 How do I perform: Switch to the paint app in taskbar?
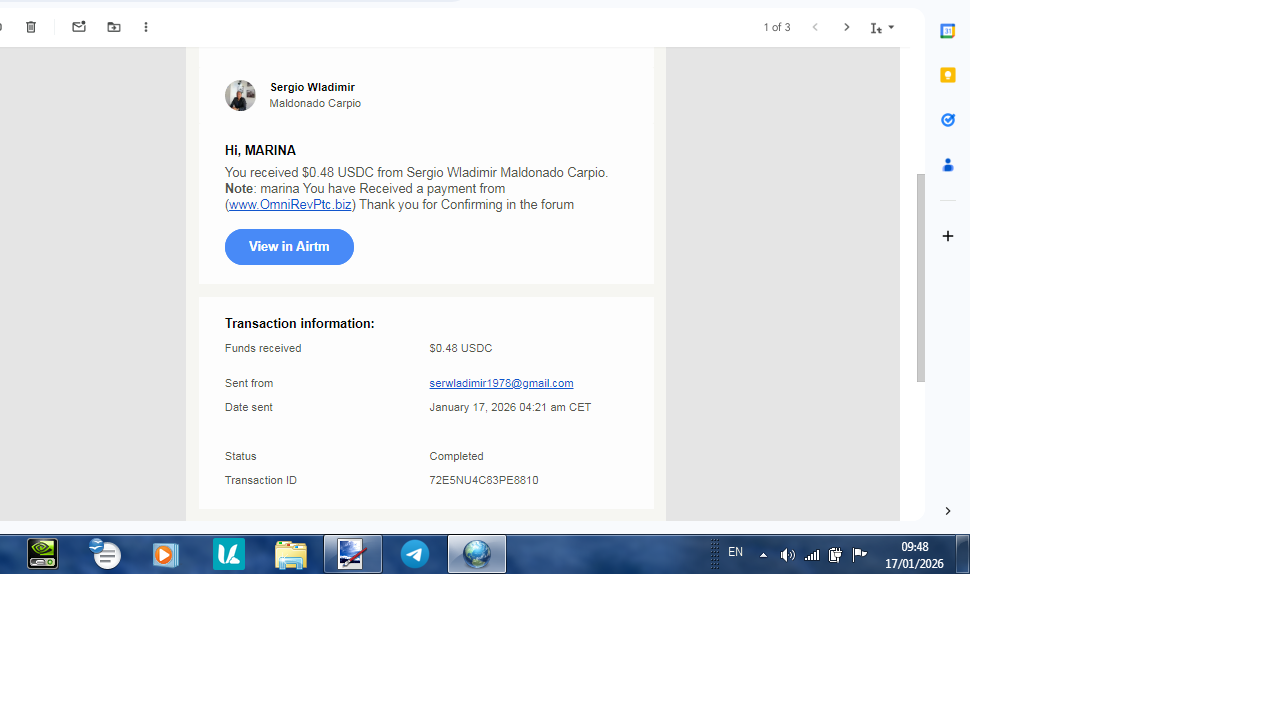click(x=353, y=554)
